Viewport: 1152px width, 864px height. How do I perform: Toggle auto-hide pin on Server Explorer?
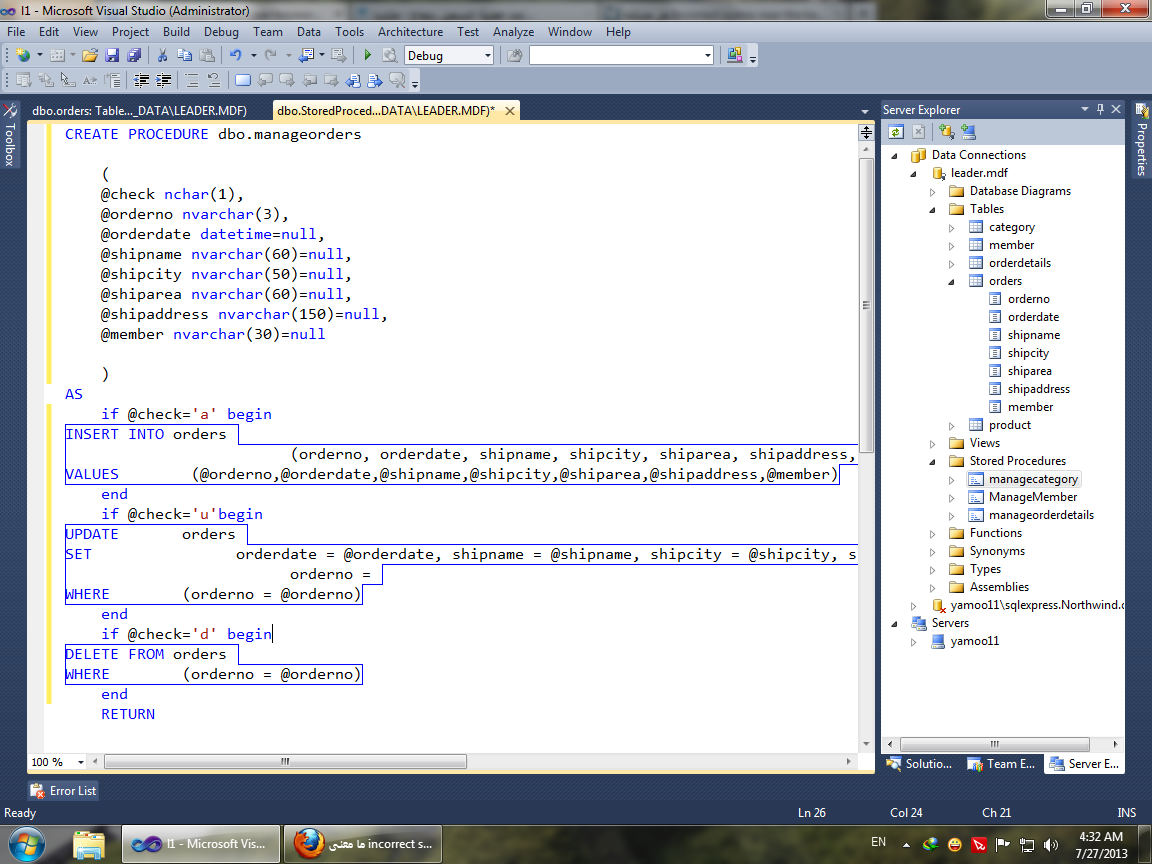[x=1100, y=109]
